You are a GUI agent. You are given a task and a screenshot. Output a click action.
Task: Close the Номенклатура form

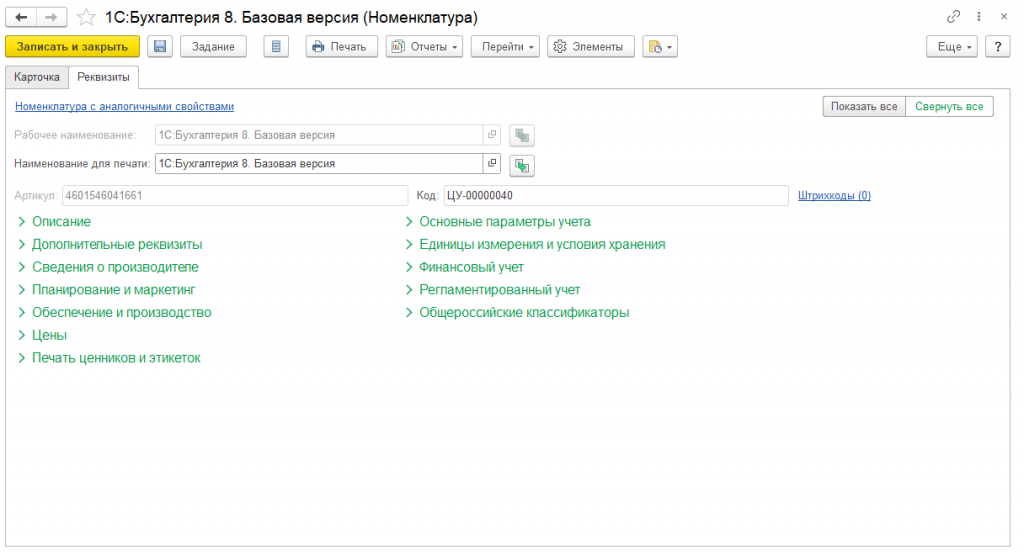coord(1004,17)
